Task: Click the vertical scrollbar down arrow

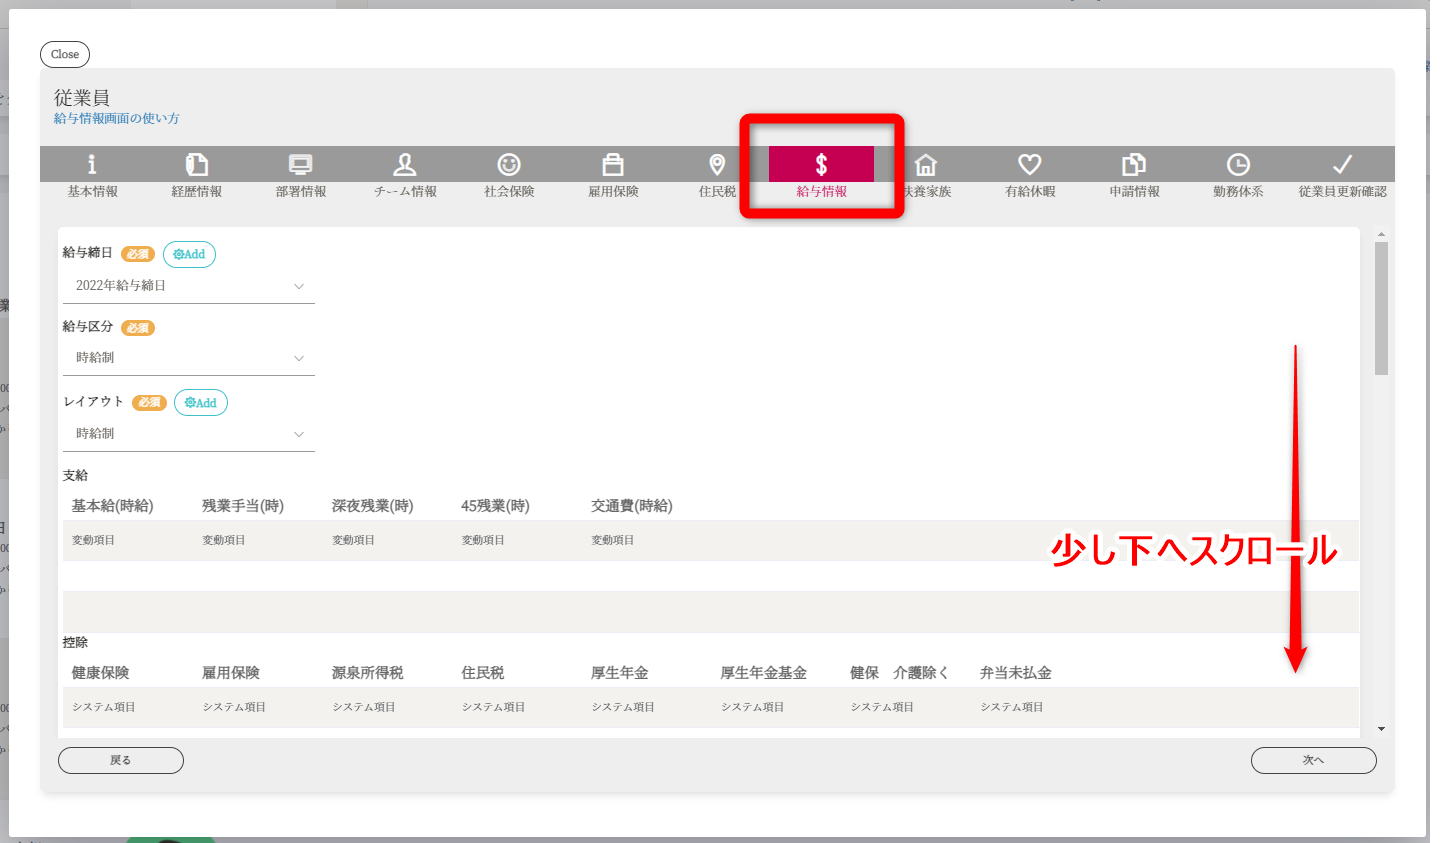Action: (x=1381, y=729)
